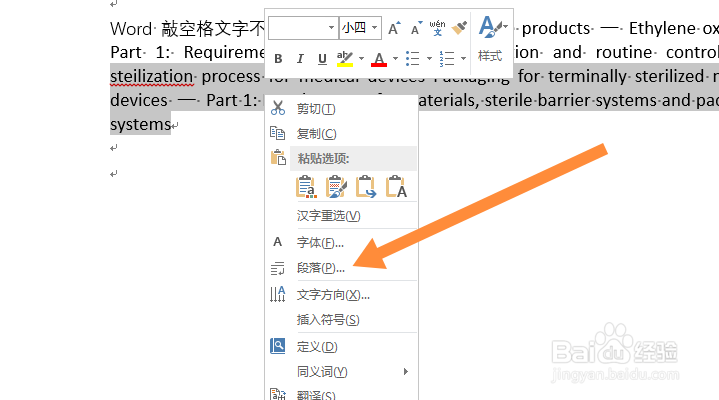Open highlight color dropdown arrow
Screen dimensions: 719x400
tap(361, 59)
